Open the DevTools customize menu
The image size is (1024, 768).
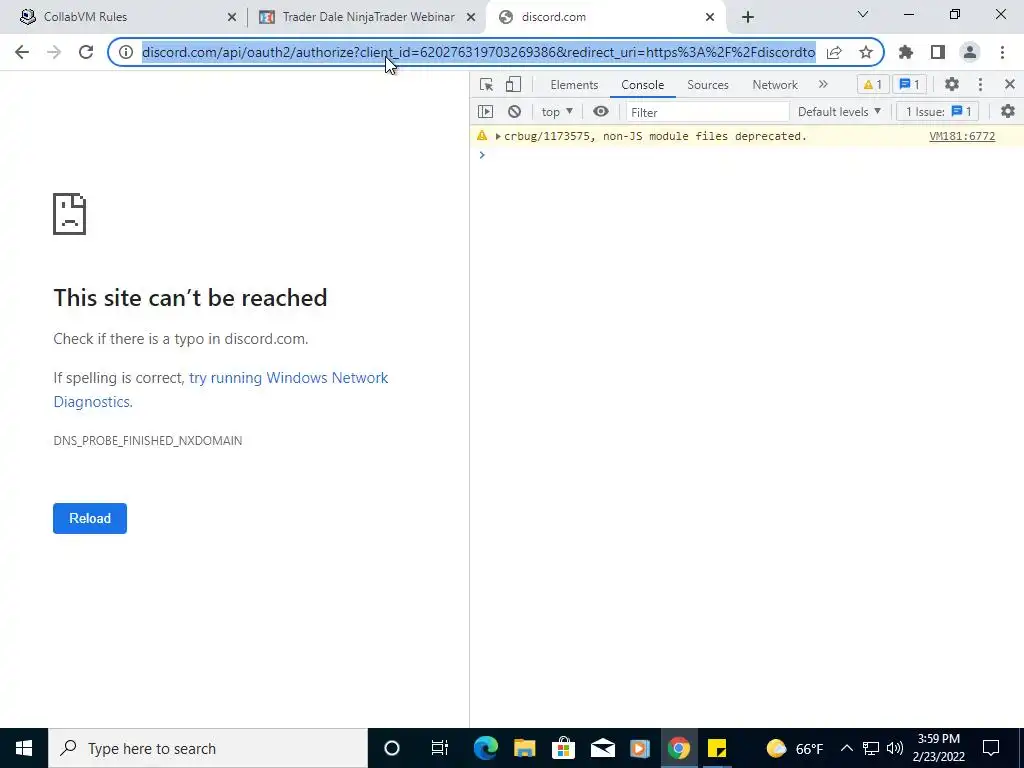coord(980,84)
